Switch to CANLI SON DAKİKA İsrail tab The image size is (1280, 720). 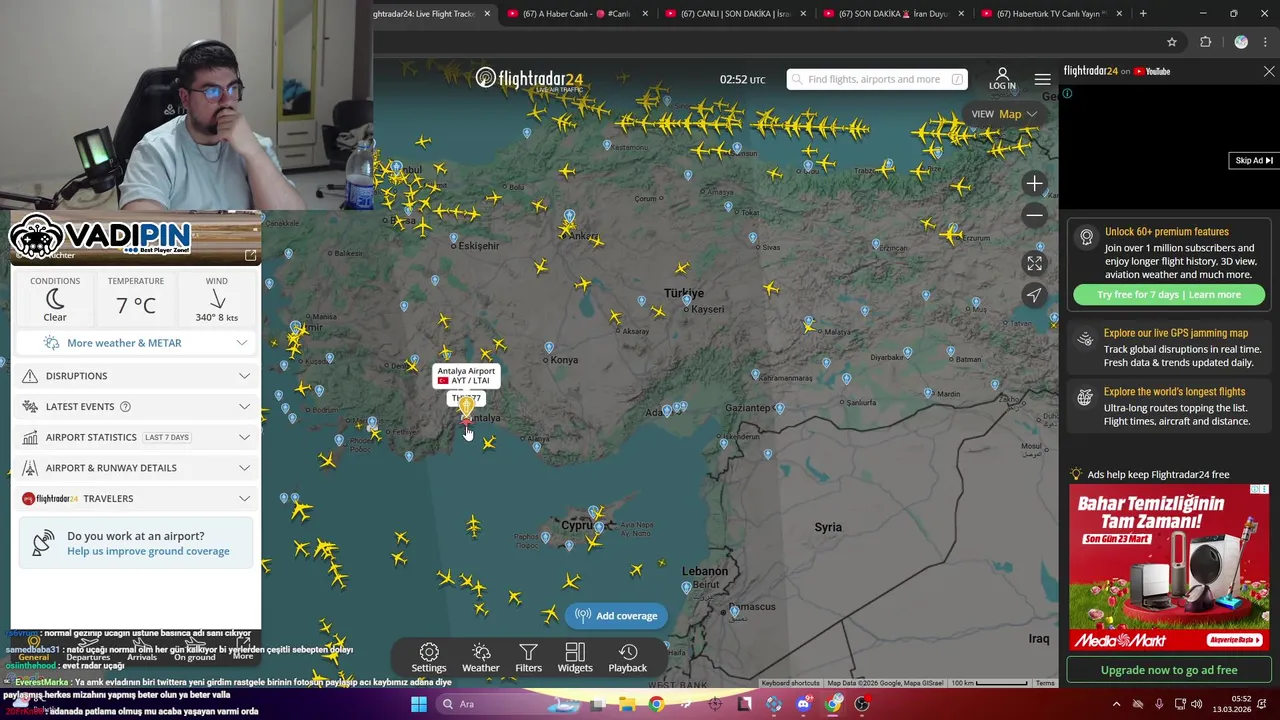point(737,14)
